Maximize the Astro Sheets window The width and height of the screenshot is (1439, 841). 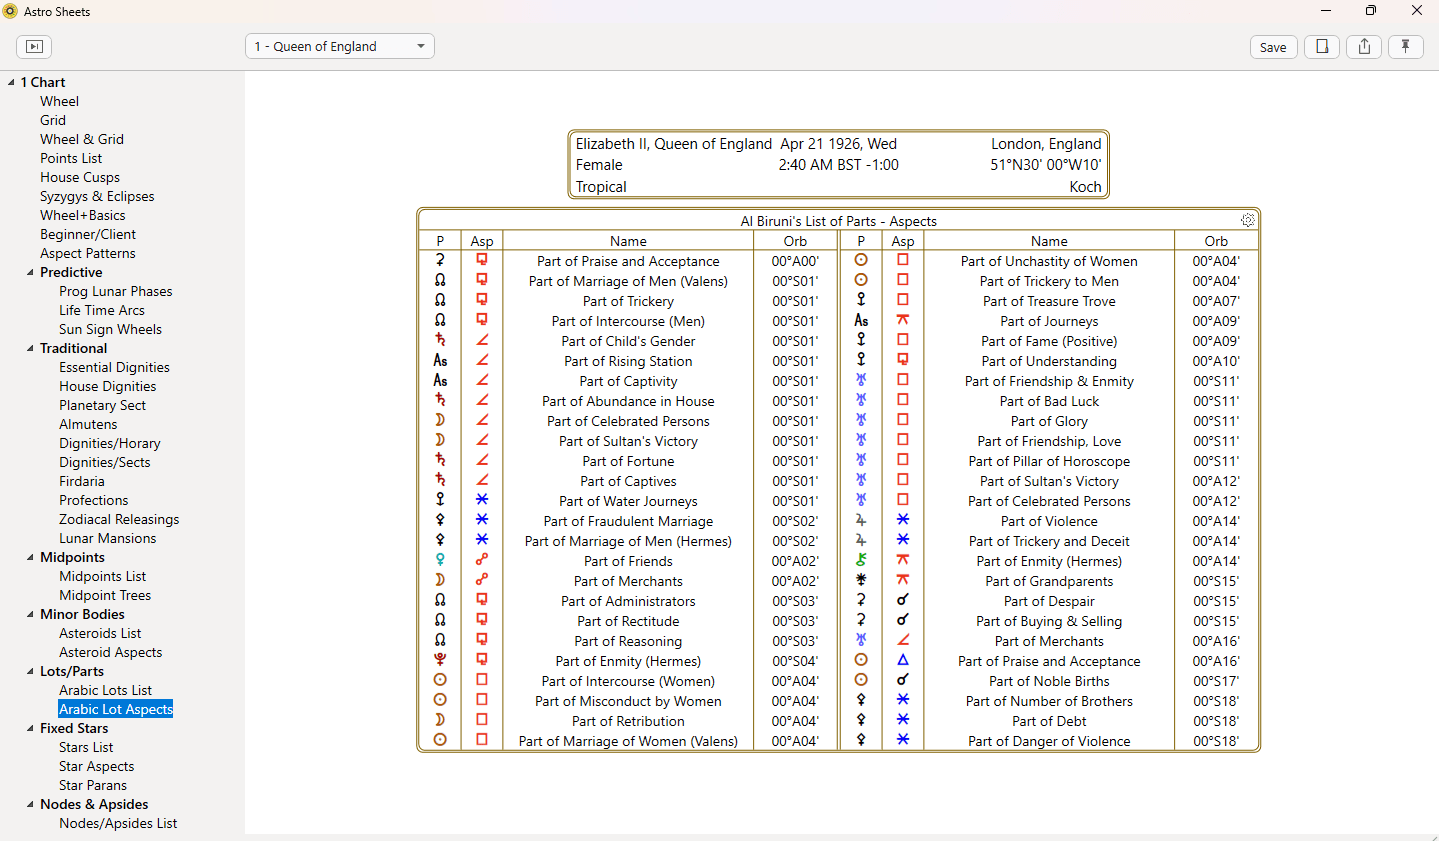1371,11
